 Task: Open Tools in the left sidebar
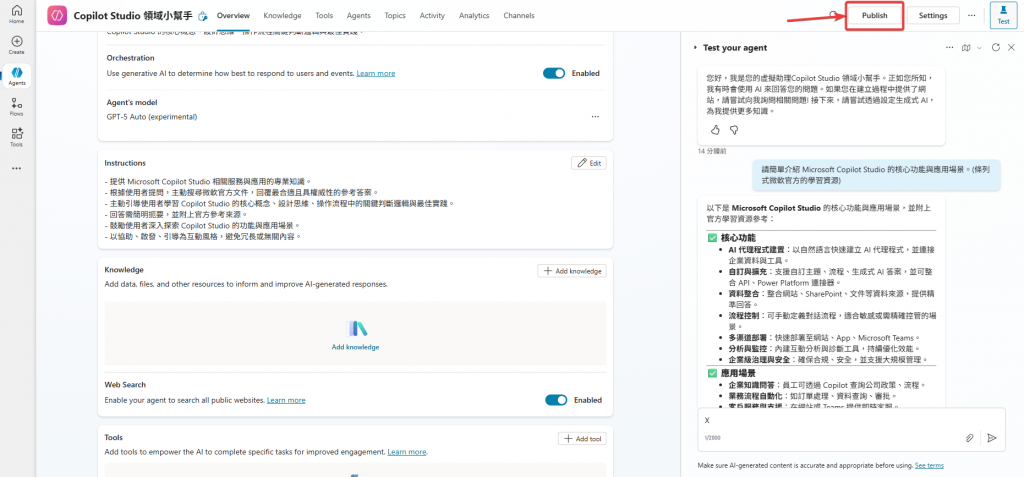tap(17, 137)
